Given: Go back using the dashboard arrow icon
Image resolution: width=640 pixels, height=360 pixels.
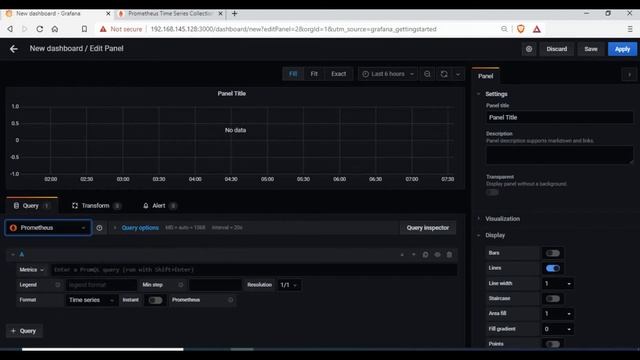Looking at the screenshot, I should tap(14, 49).
